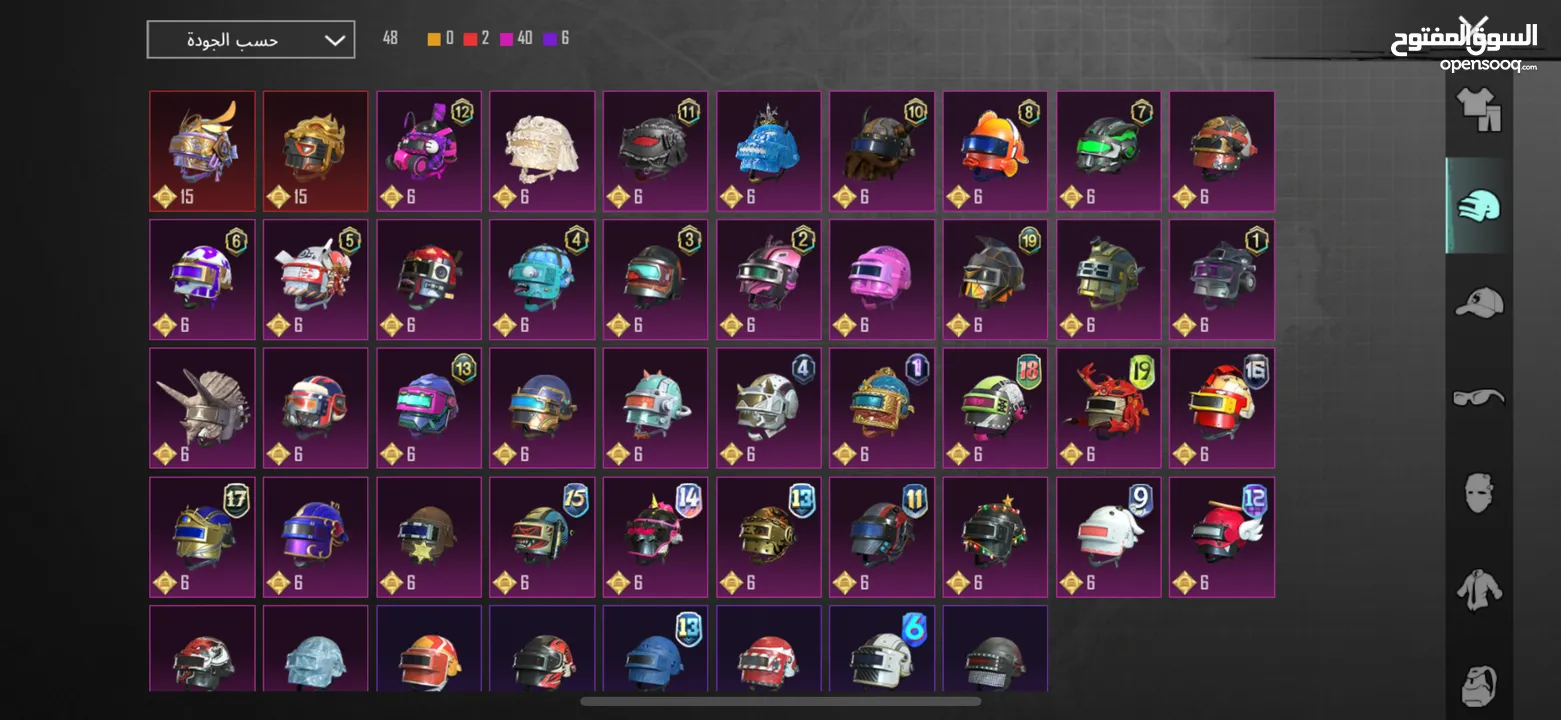Viewport: 1561px width, 720px height.
Task: Select the orange clownfish helmet level 8
Action: coord(995,152)
